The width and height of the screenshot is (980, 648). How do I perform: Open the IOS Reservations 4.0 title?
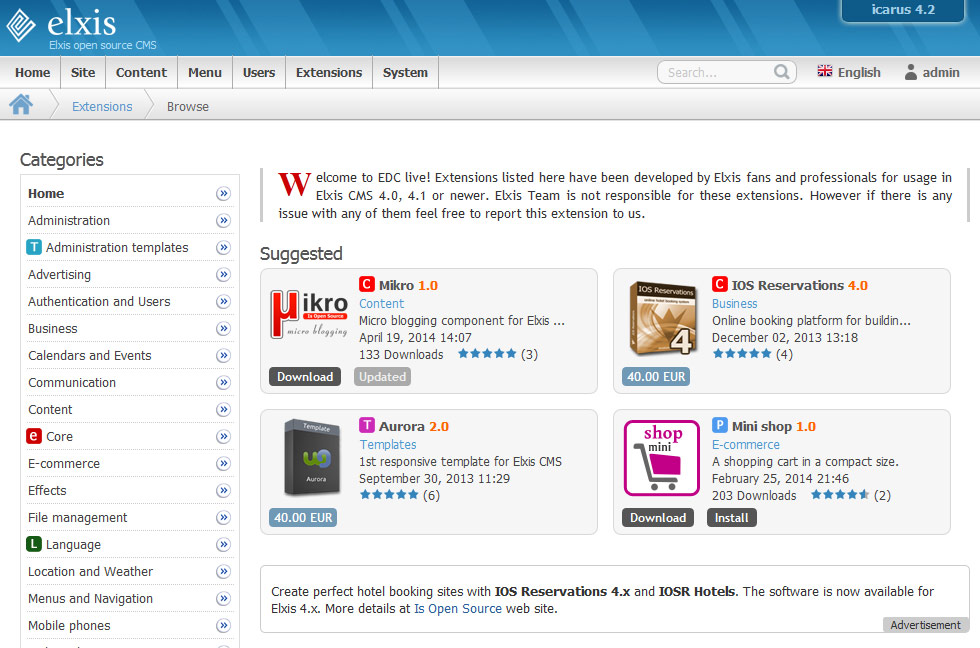(799, 285)
